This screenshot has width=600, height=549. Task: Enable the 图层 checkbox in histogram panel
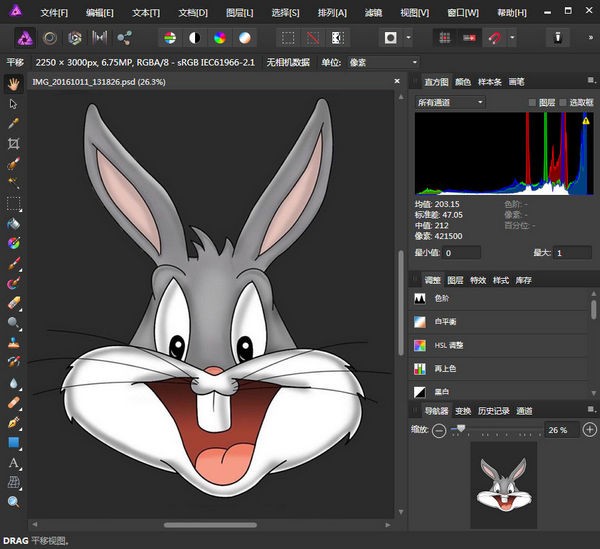pos(532,103)
